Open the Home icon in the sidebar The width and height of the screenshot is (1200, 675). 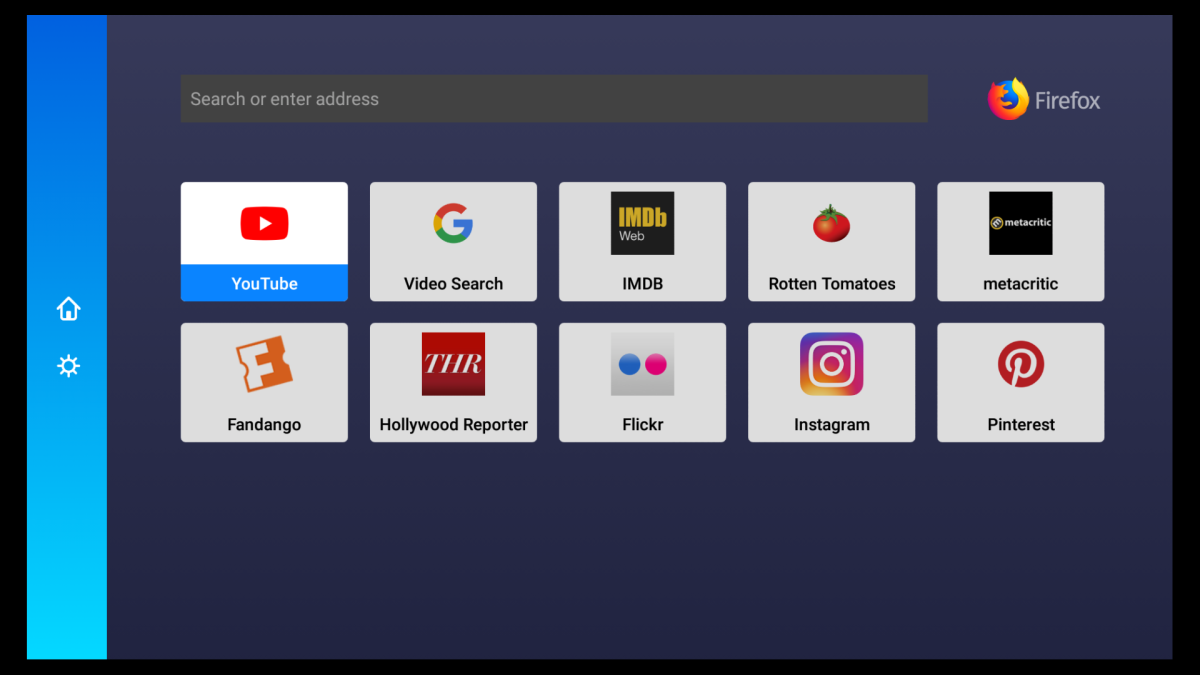[67, 308]
